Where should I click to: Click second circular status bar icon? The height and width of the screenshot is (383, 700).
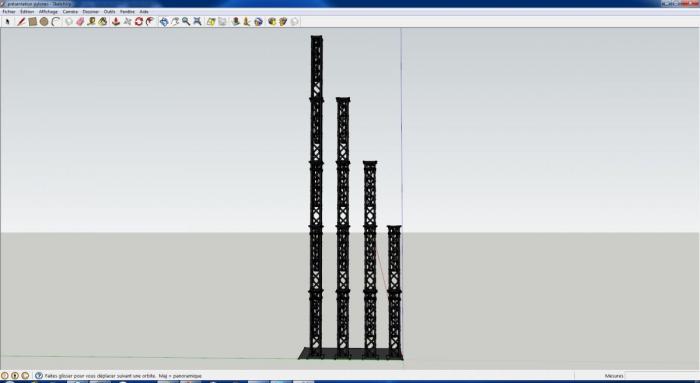(15, 376)
